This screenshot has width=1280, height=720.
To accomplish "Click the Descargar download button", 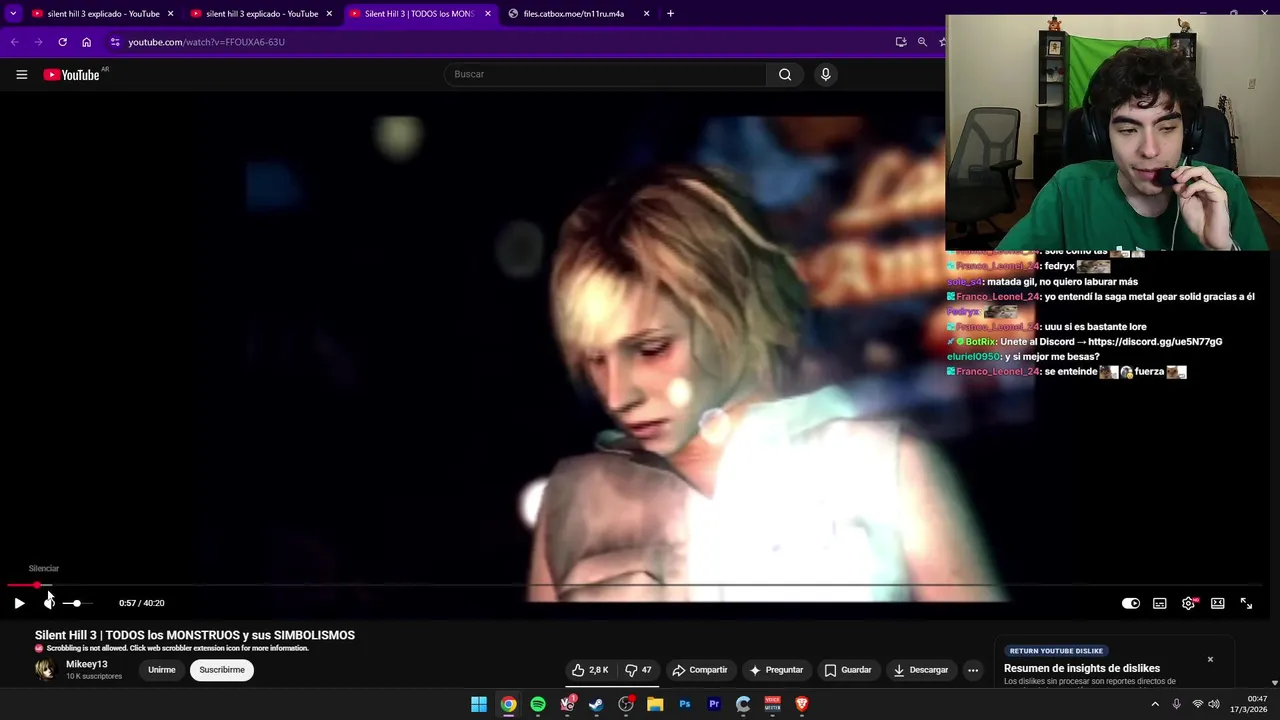I will tap(921, 670).
